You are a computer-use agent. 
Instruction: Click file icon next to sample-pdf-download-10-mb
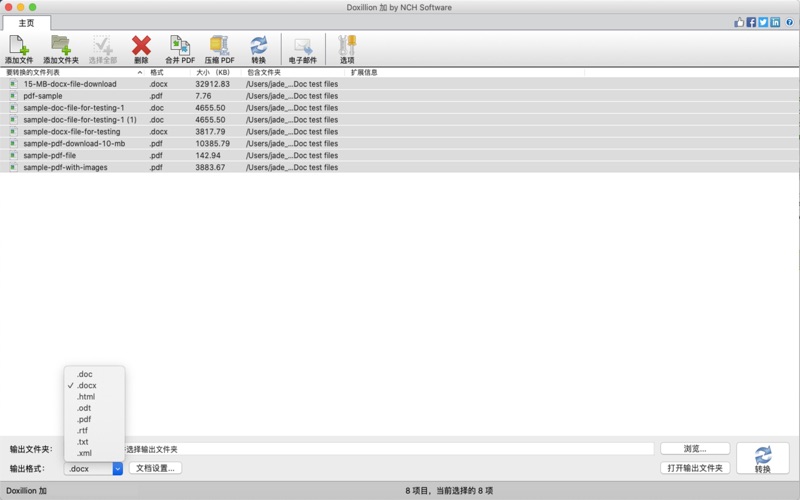(x=13, y=143)
